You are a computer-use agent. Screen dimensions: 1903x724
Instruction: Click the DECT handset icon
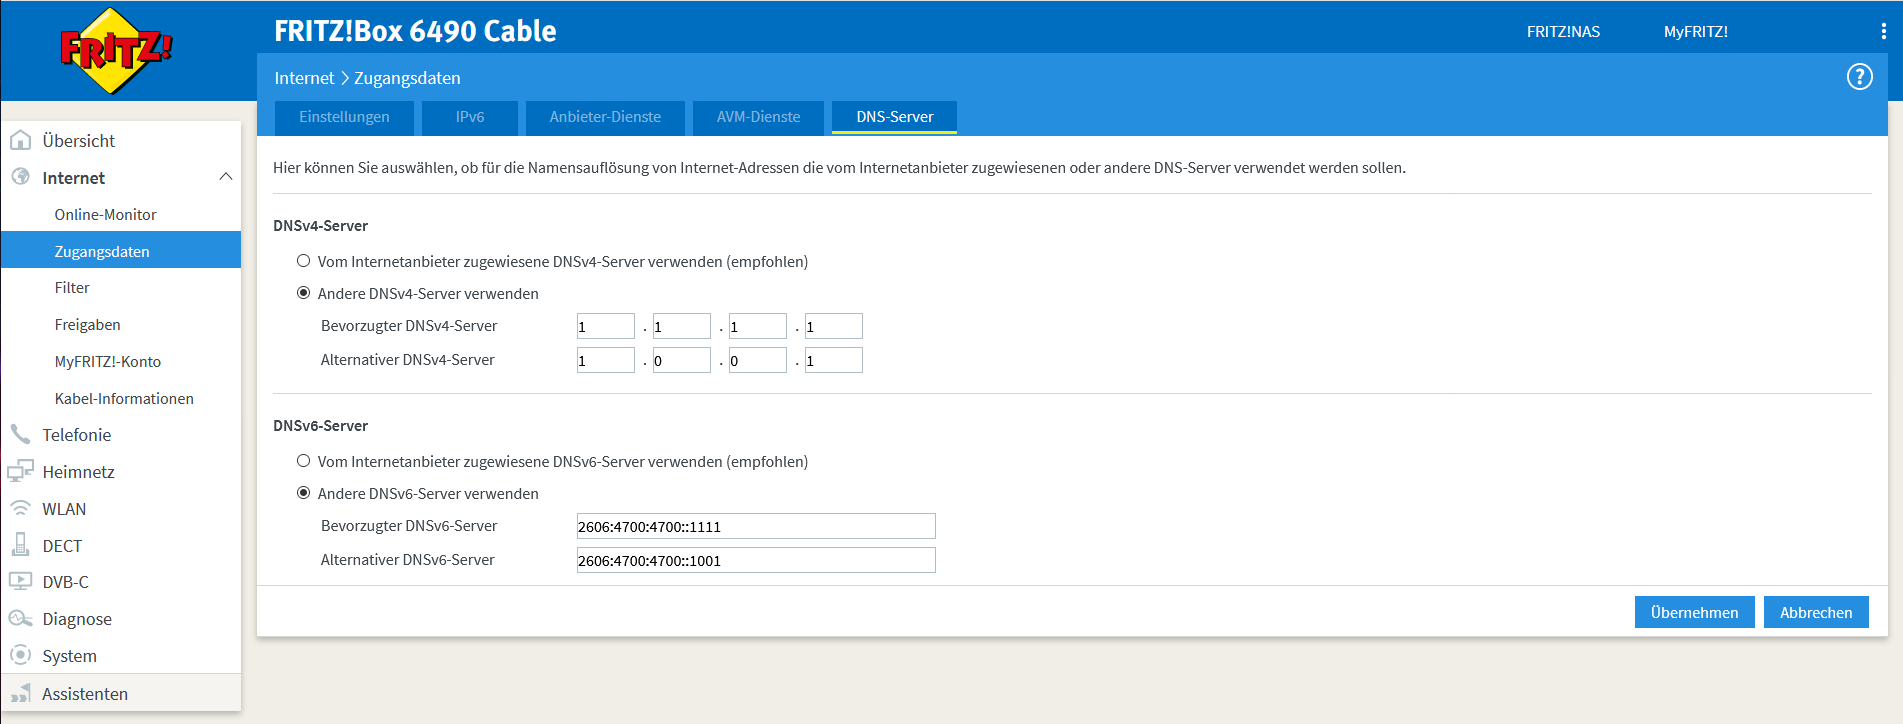tap(20, 545)
